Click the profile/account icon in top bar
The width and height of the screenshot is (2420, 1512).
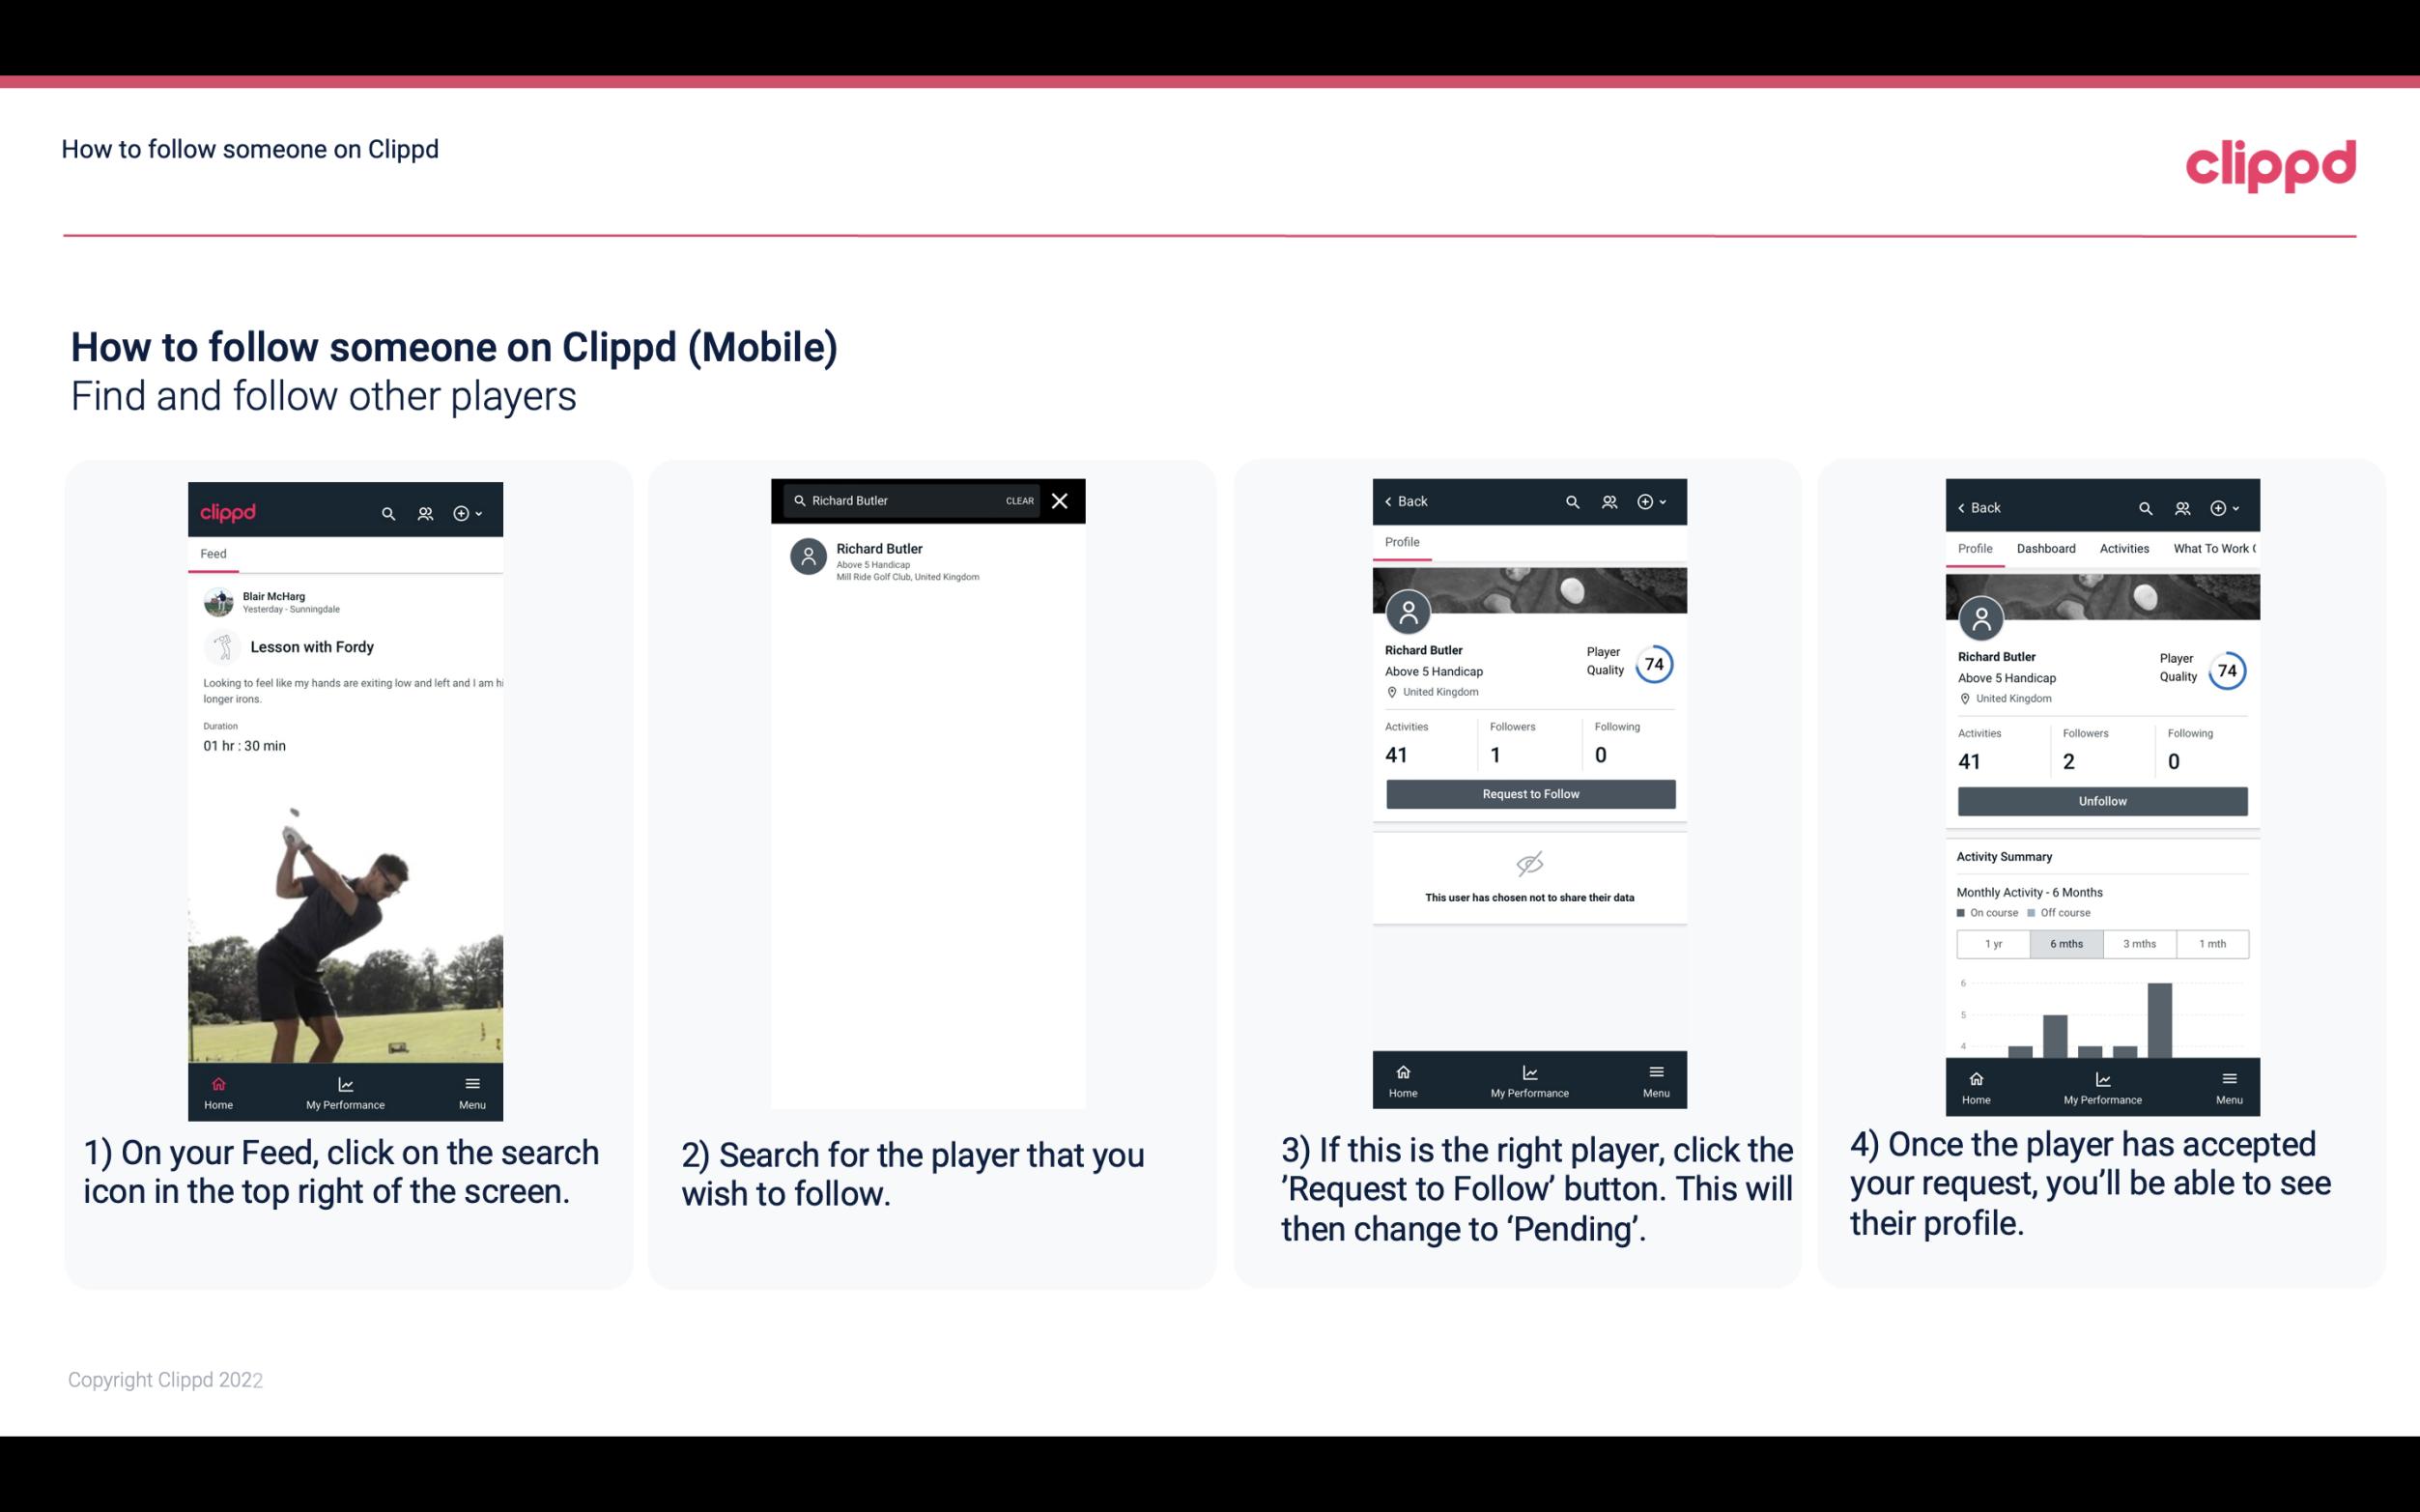(x=425, y=510)
